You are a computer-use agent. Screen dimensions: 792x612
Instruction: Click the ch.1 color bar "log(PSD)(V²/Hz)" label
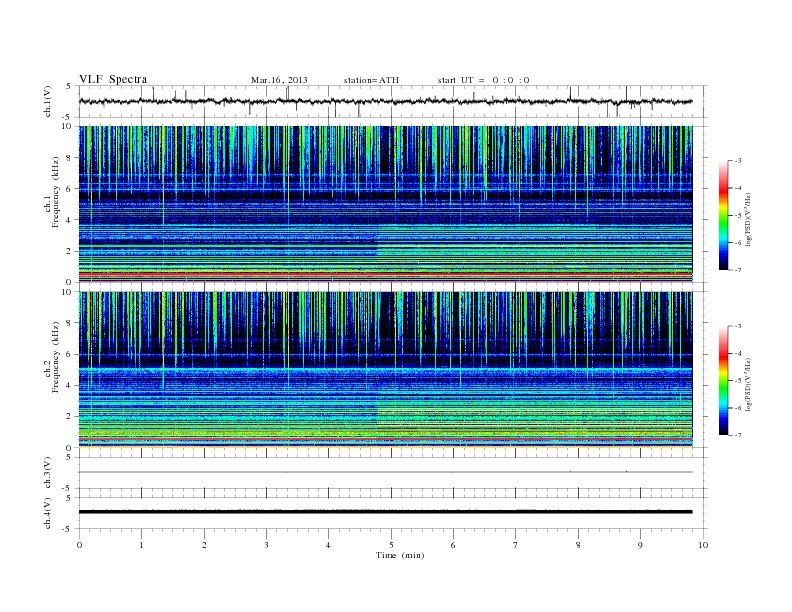tap(748, 220)
